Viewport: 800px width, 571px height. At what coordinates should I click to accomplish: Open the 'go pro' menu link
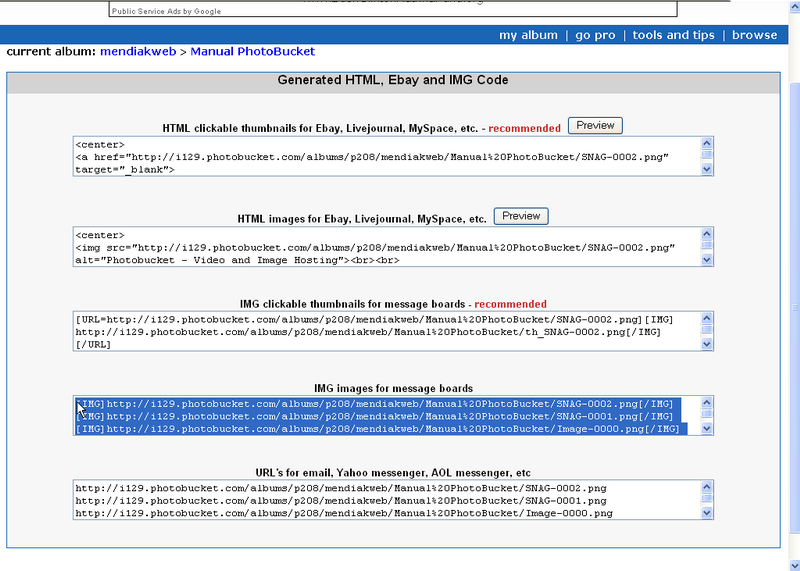click(595, 35)
